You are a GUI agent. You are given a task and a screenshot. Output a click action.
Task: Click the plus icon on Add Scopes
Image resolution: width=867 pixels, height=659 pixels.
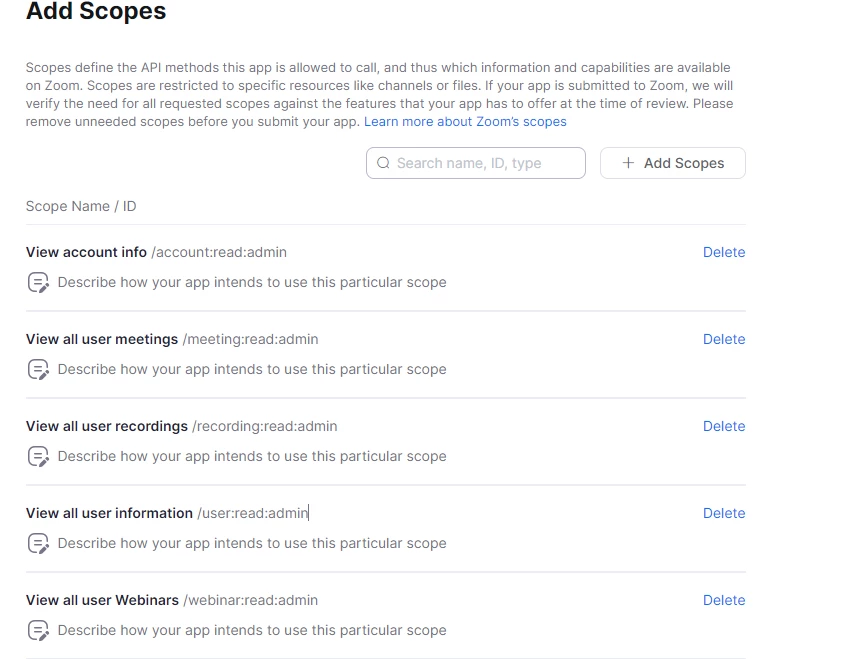(628, 163)
